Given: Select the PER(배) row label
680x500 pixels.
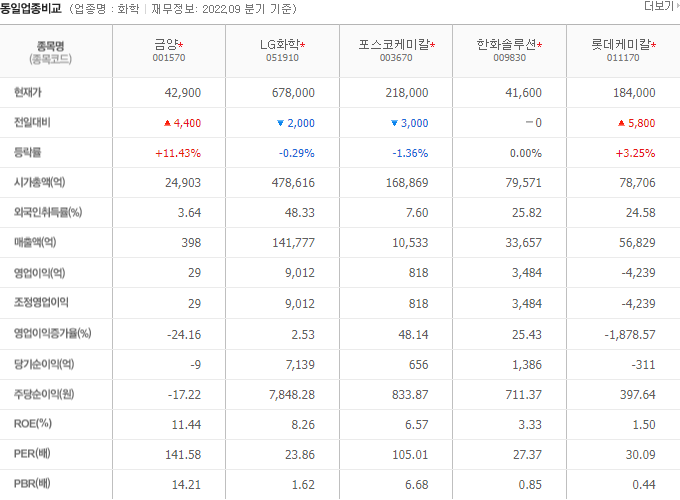Looking at the screenshot, I should click(x=32, y=454).
